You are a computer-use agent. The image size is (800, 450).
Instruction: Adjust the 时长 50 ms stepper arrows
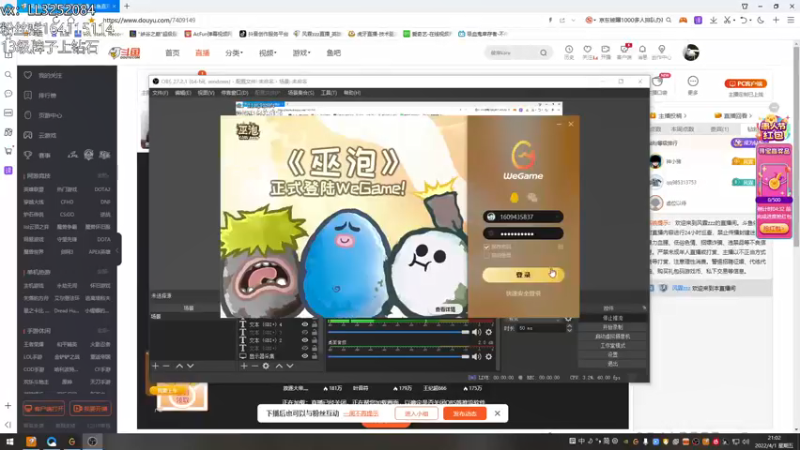569,328
